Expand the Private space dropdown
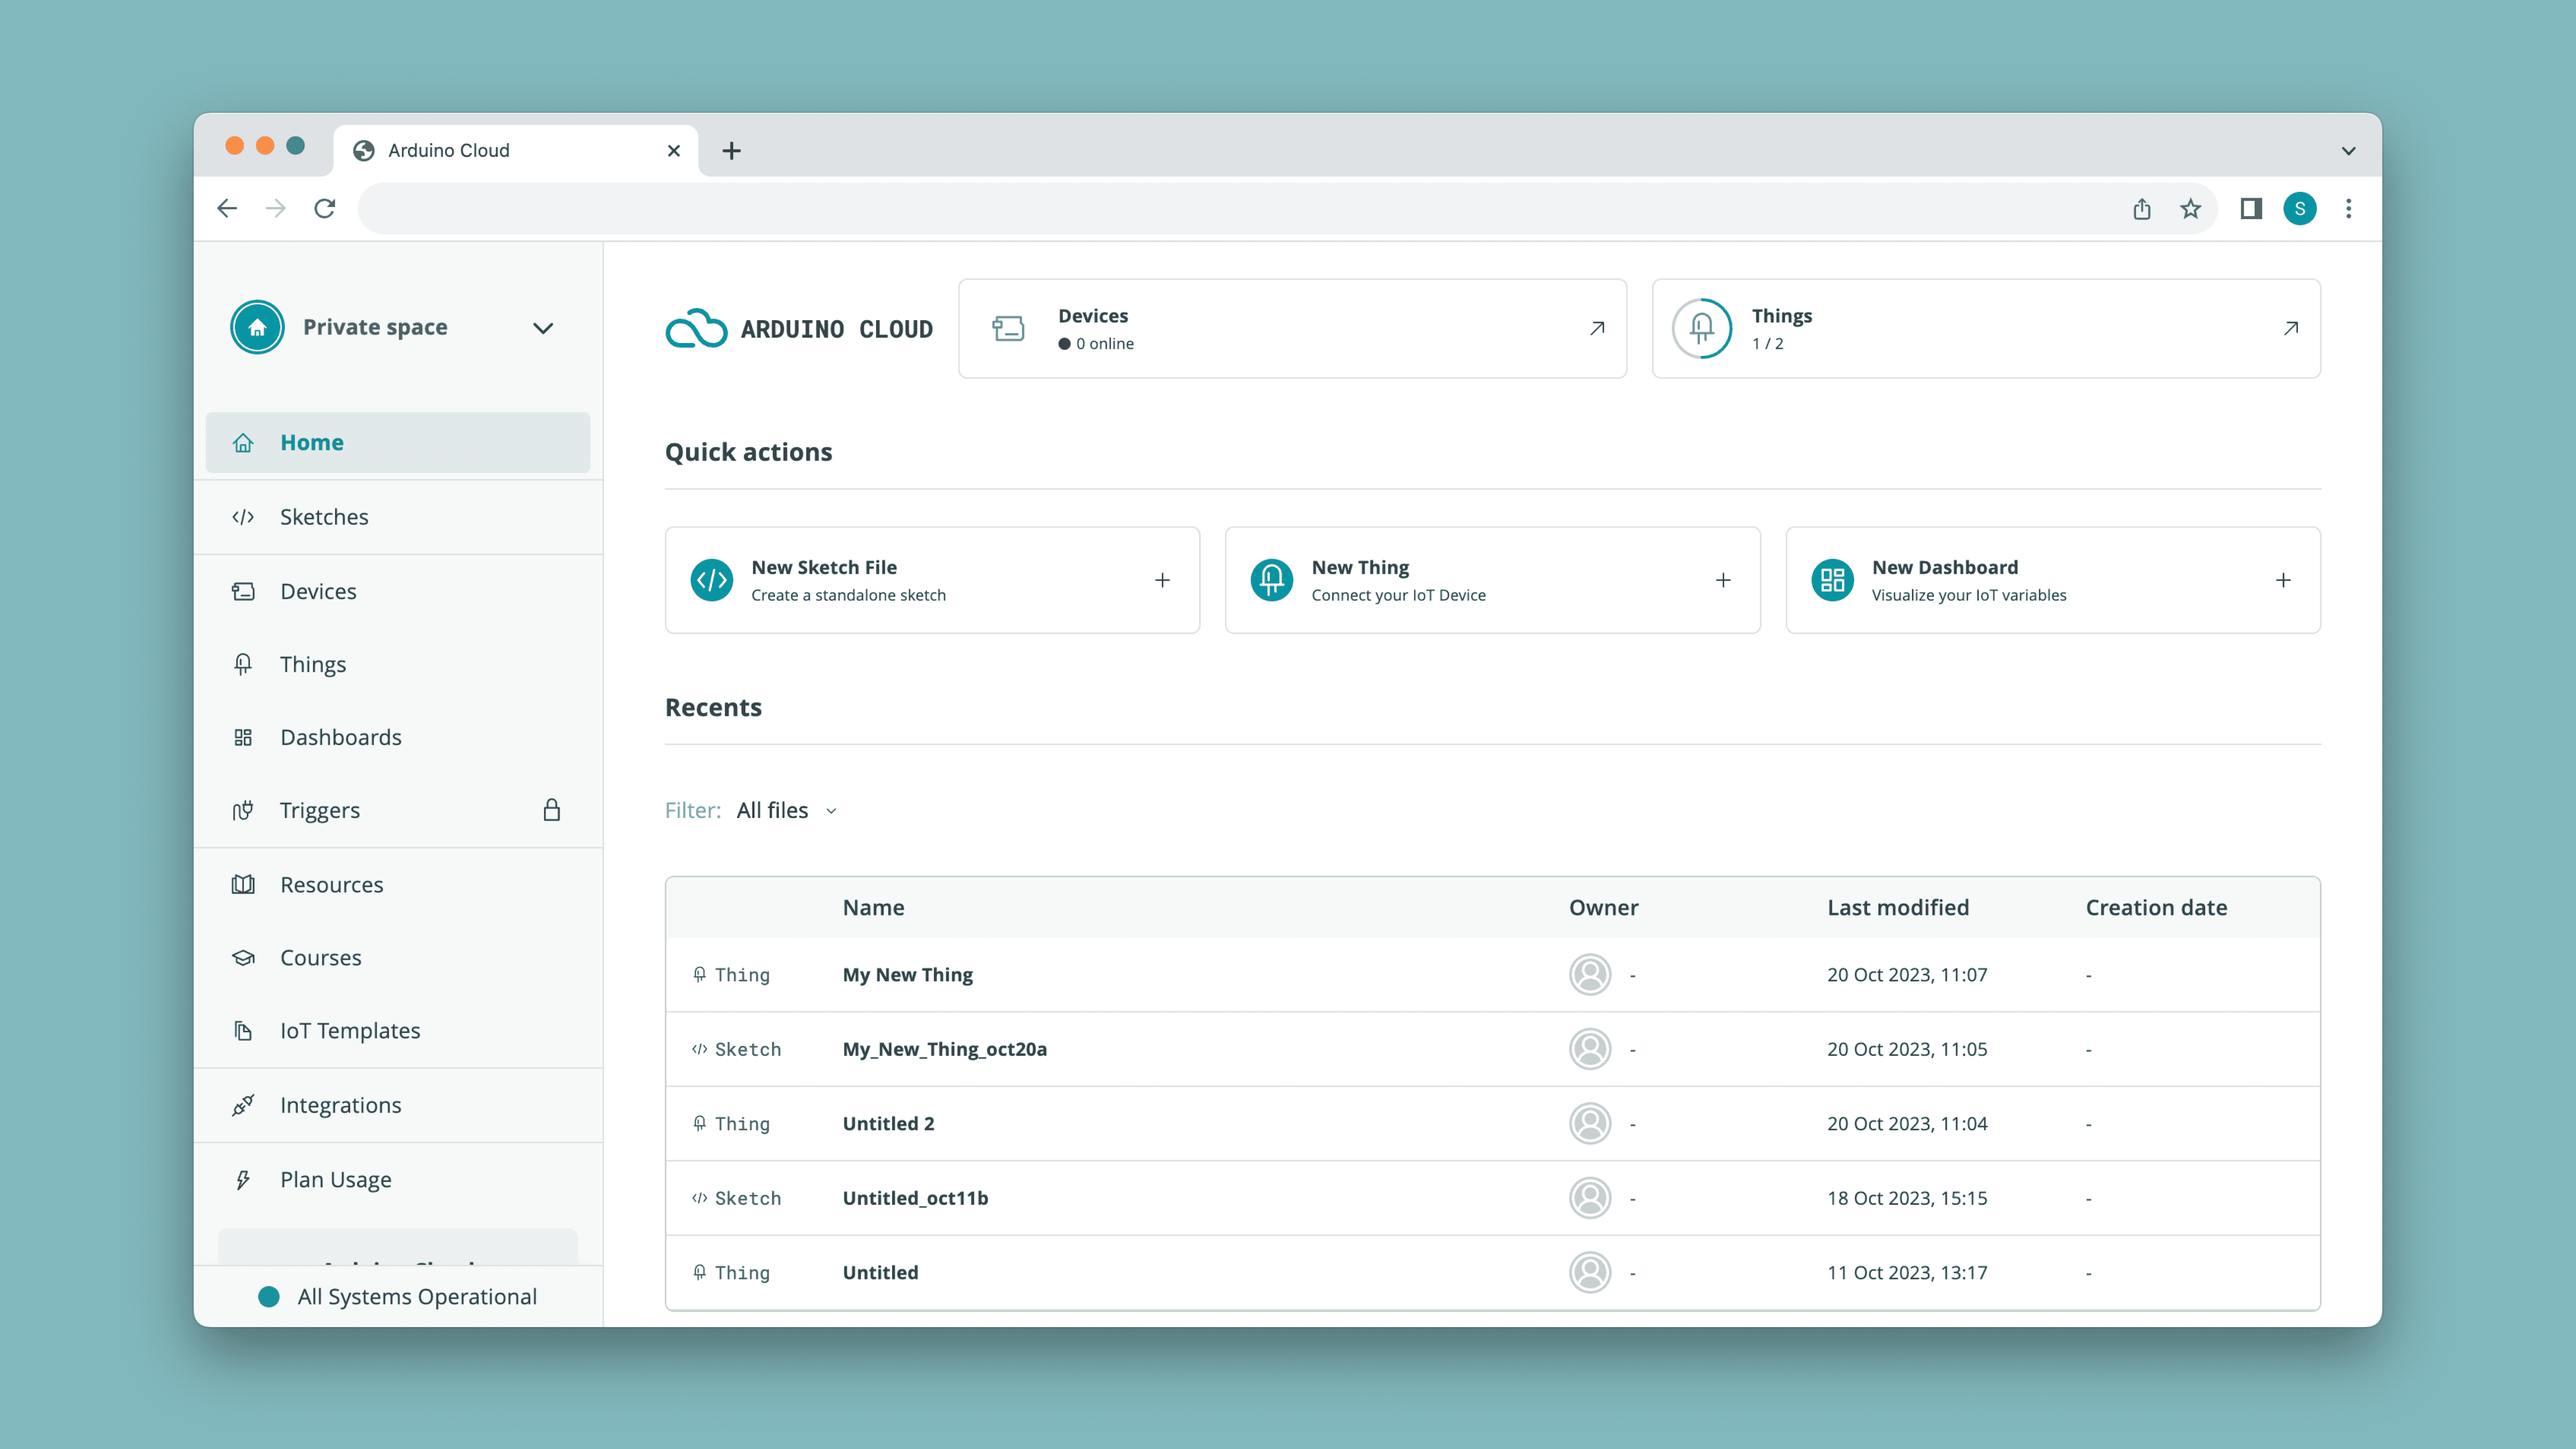 (543, 328)
